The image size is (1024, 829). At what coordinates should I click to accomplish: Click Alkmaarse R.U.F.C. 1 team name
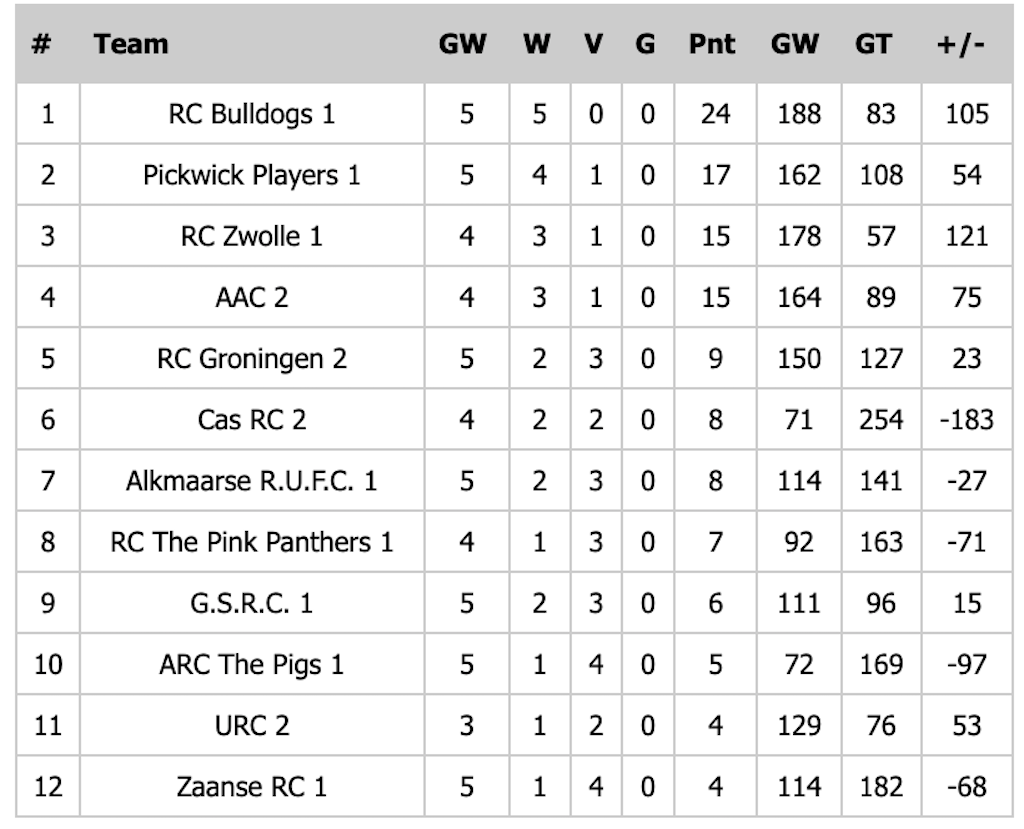[x=251, y=481]
